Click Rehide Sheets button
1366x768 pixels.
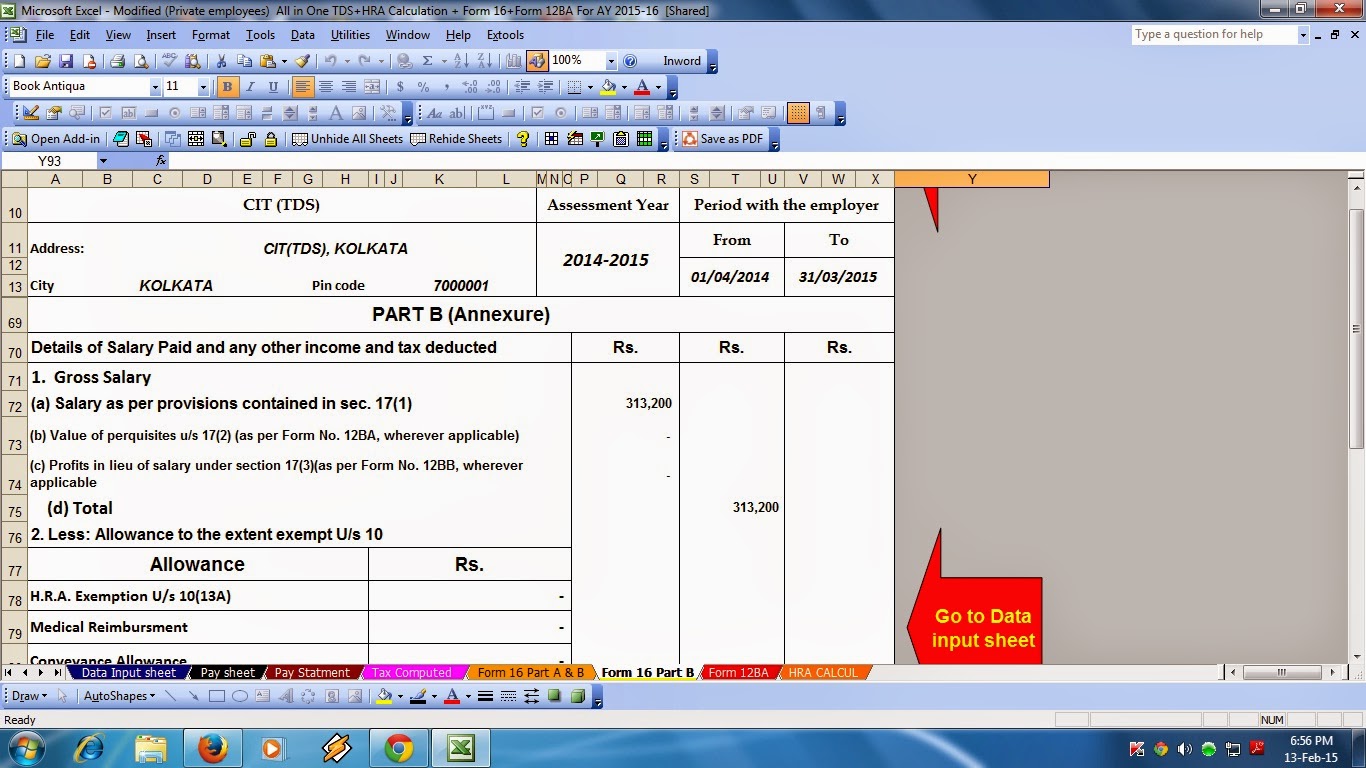click(456, 139)
